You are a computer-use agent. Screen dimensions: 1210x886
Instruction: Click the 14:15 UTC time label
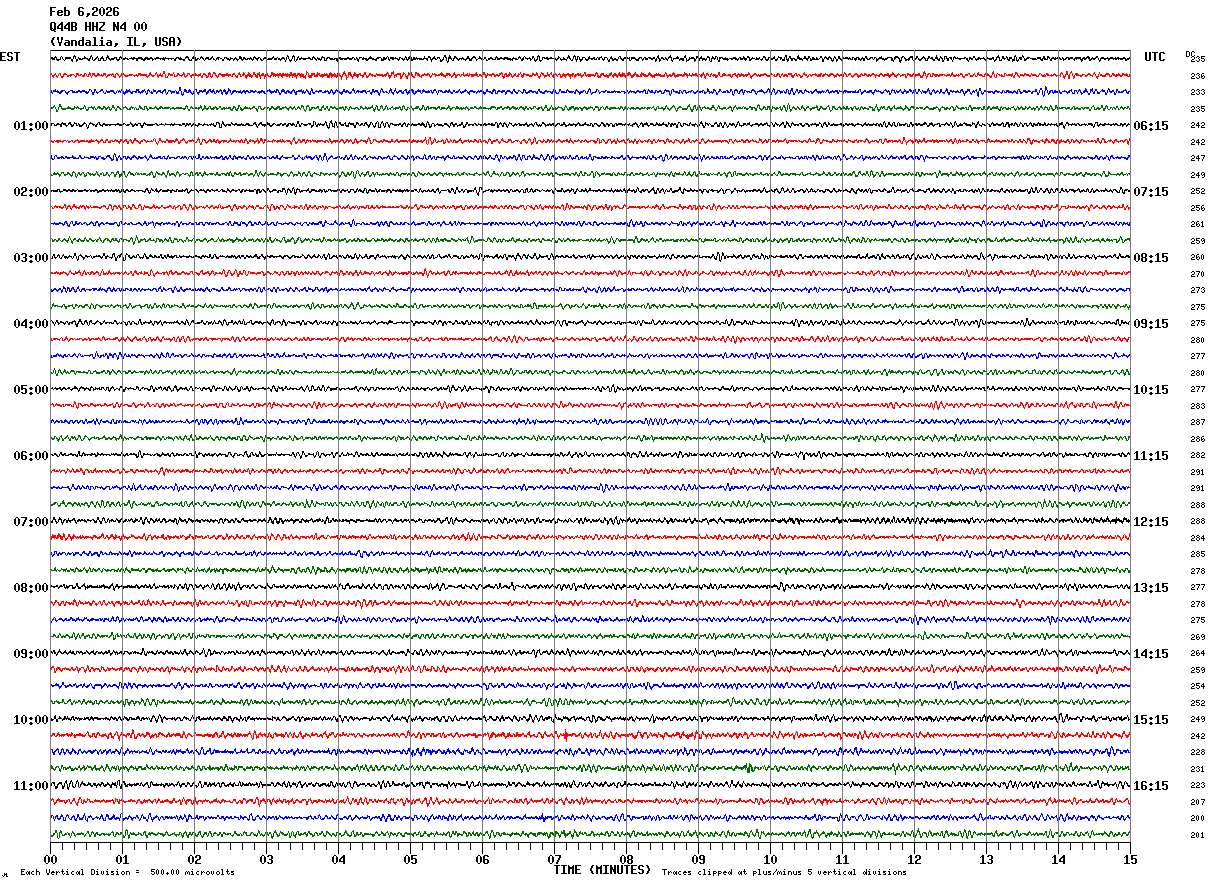point(1150,654)
